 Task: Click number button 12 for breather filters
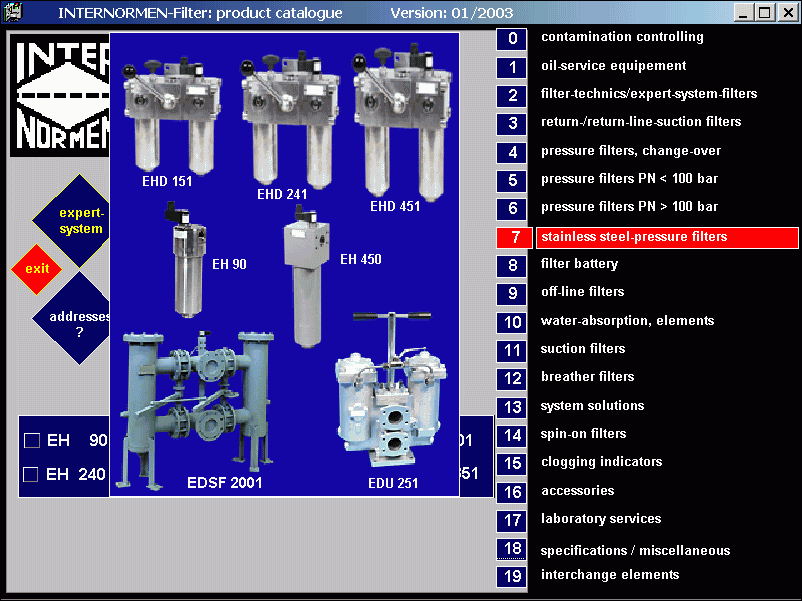point(511,379)
